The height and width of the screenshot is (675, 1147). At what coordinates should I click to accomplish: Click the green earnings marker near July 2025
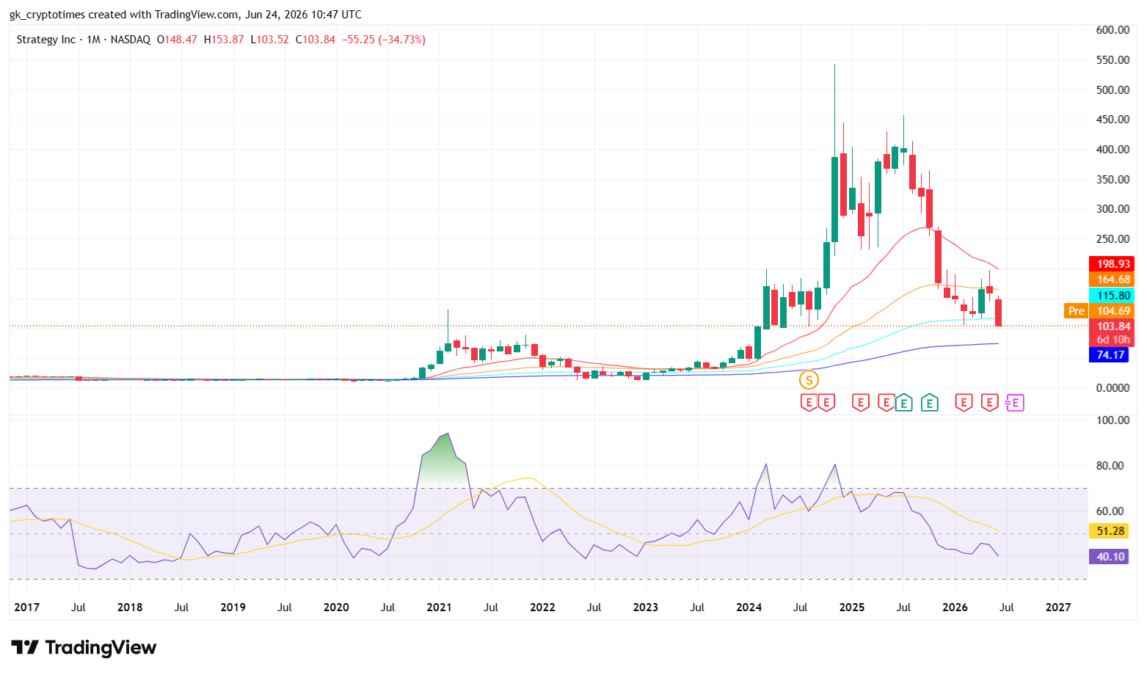[x=903, y=402]
